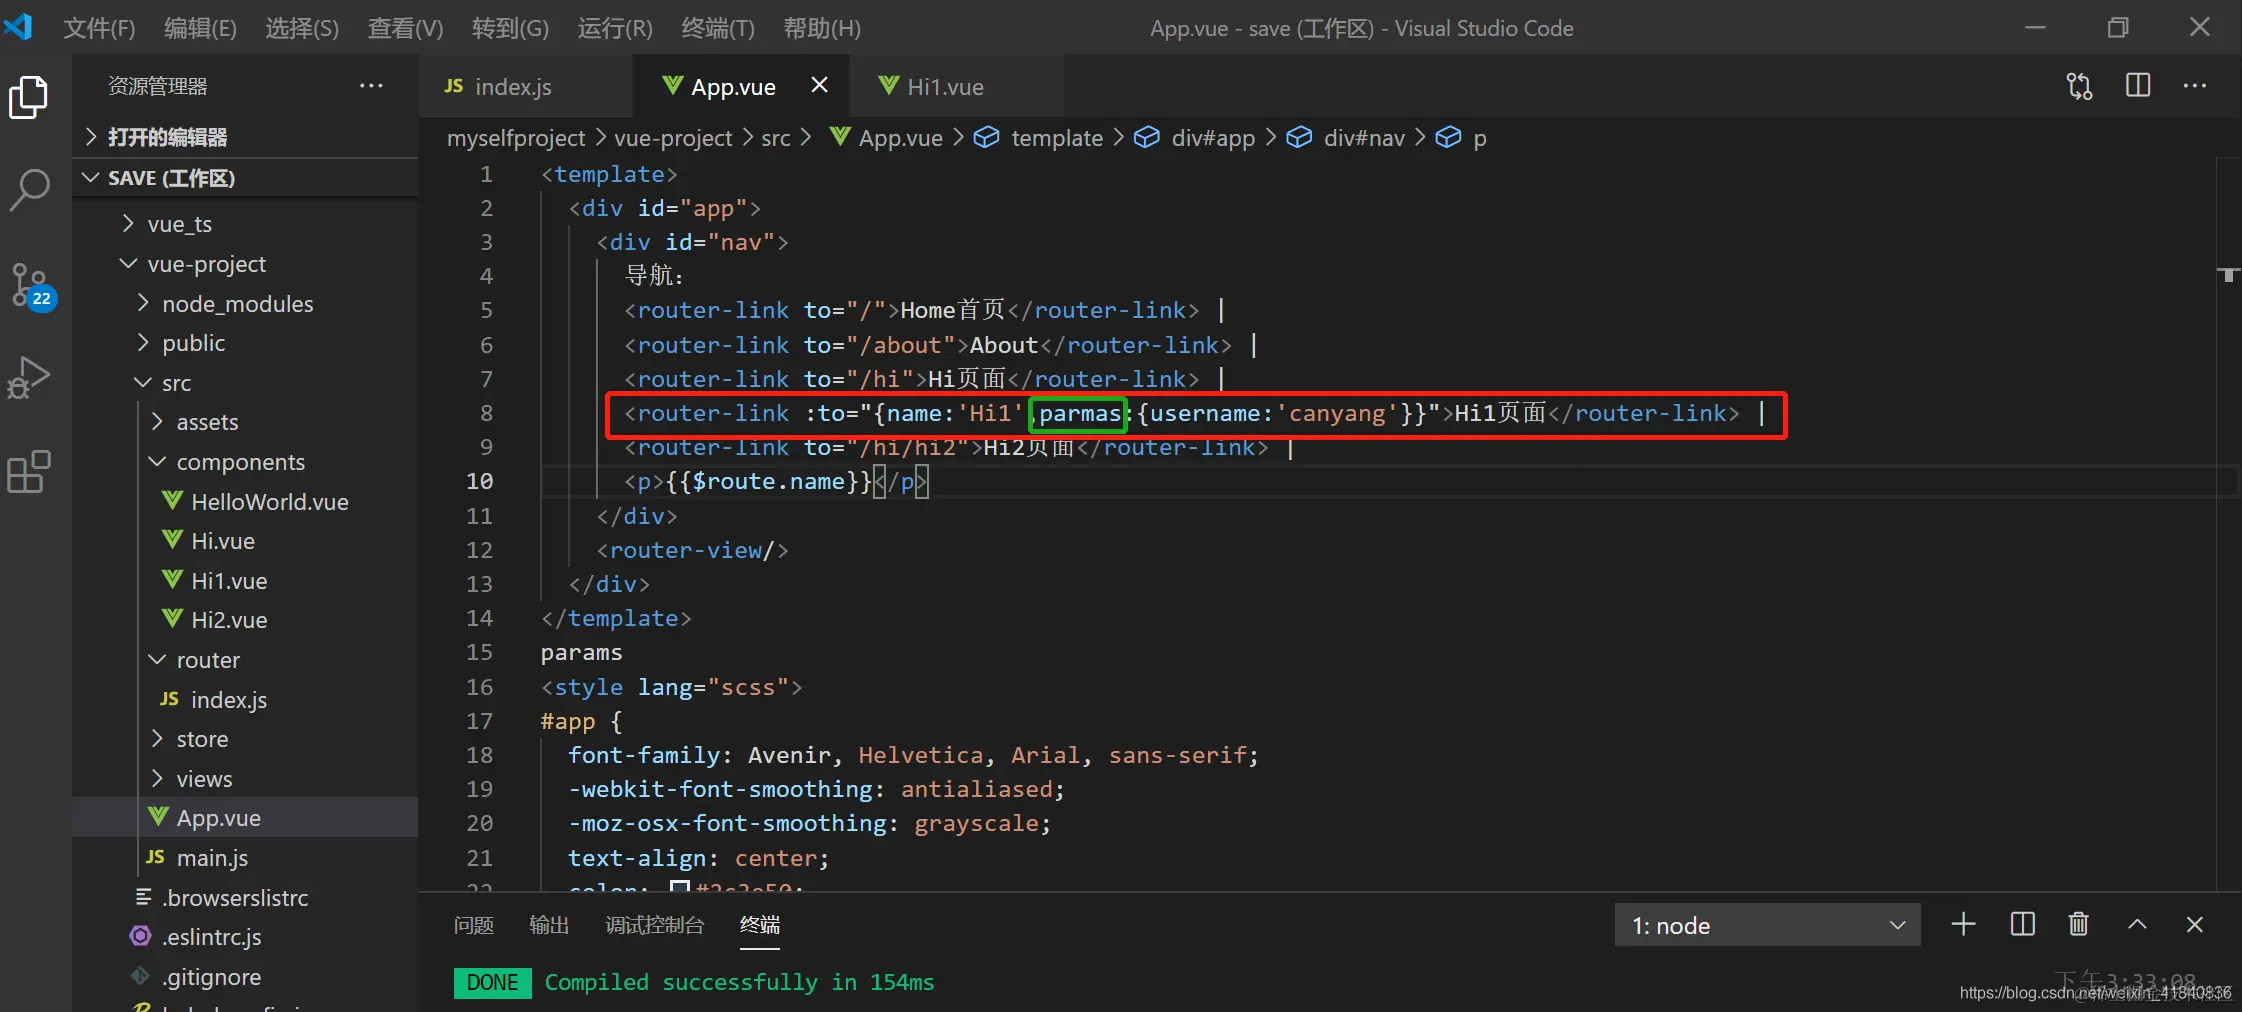2242x1012 pixels.
Task: Click the VS Code logo icon
Action: 18,26
